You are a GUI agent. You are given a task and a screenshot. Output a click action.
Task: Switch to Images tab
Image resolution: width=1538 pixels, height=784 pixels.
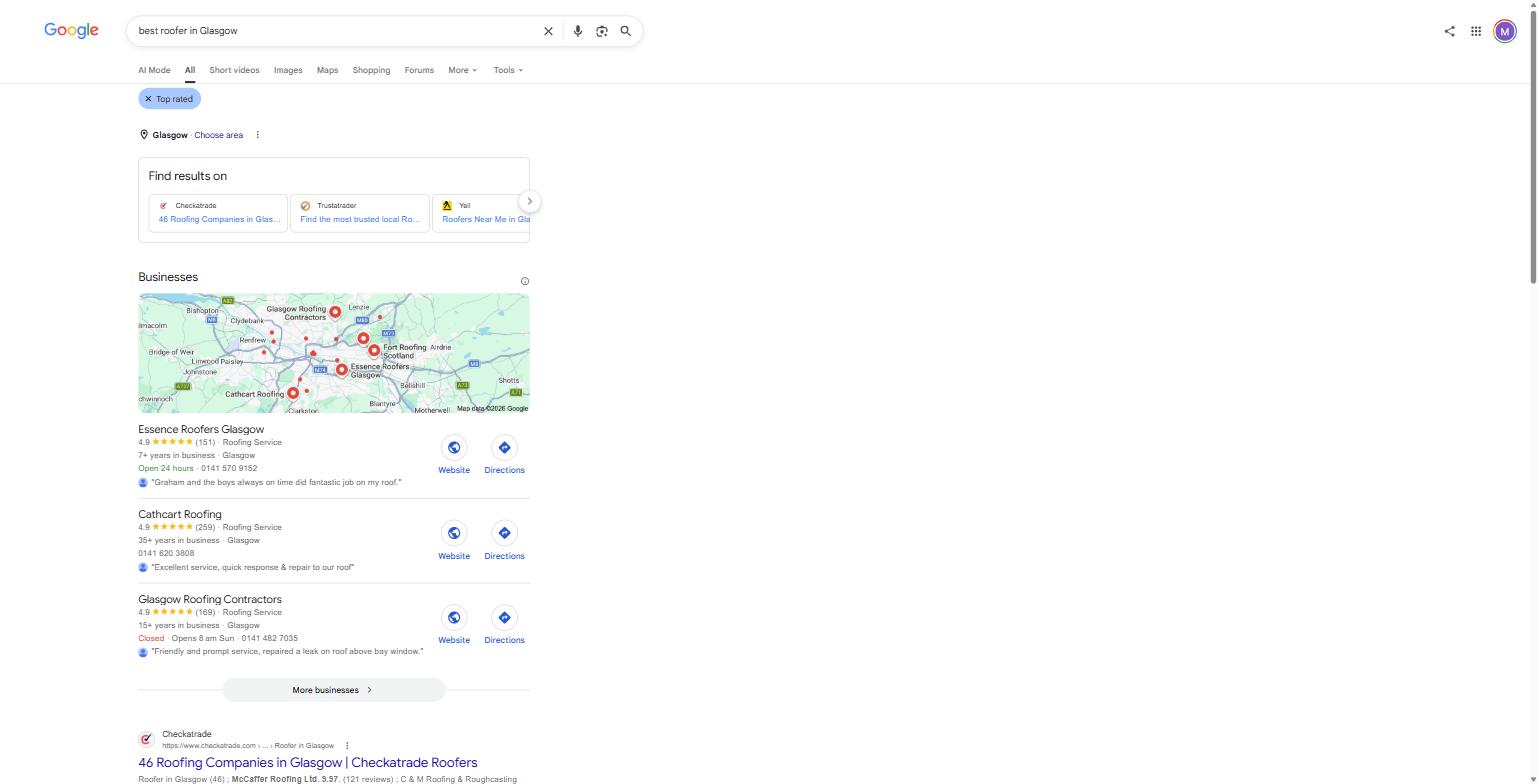click(288, 70)
